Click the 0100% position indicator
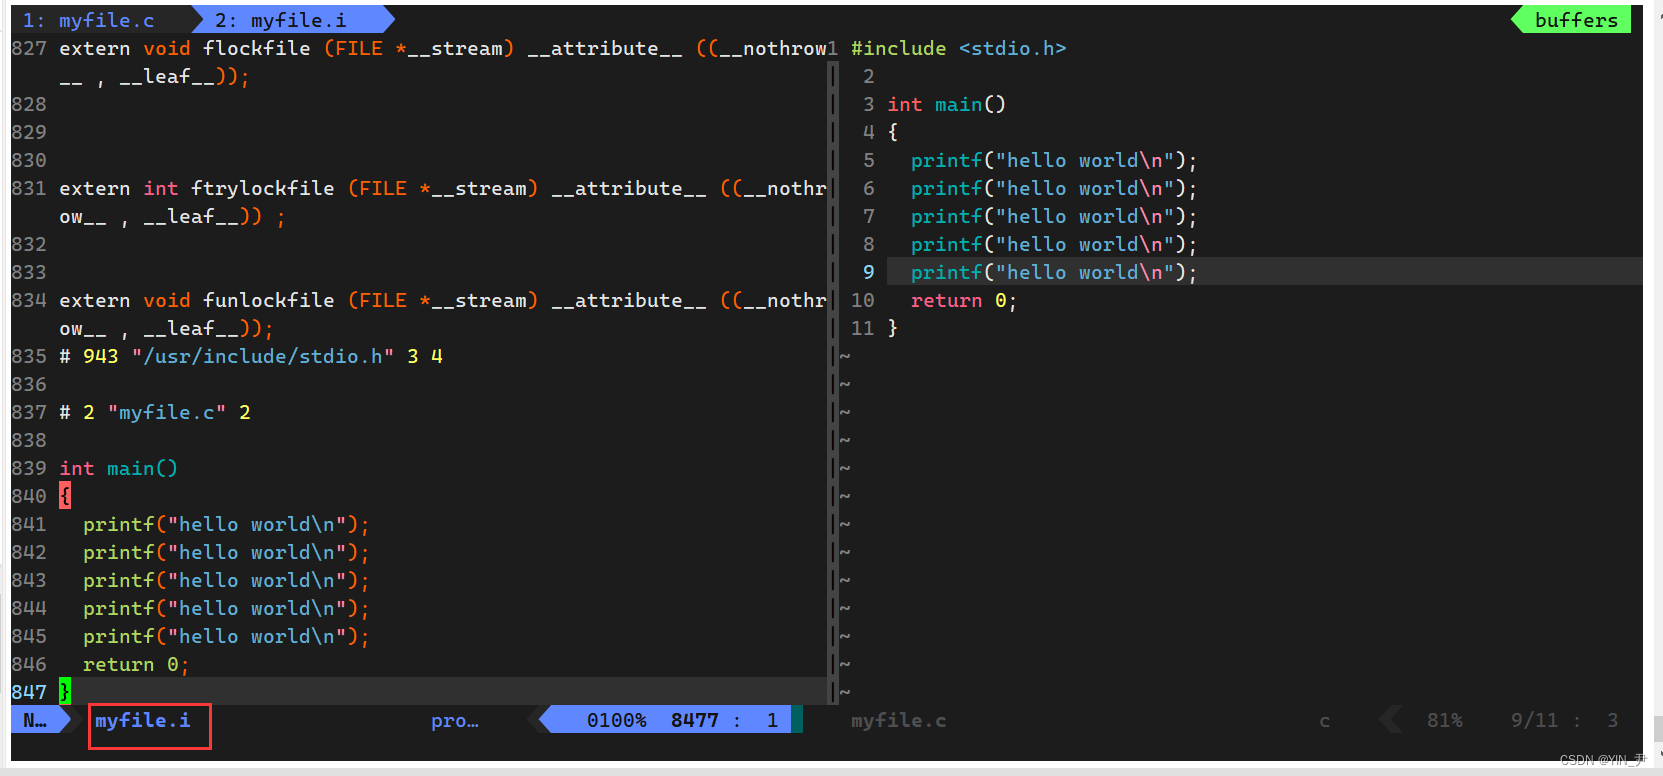1663x776 pixels. (x=616, y=720)
